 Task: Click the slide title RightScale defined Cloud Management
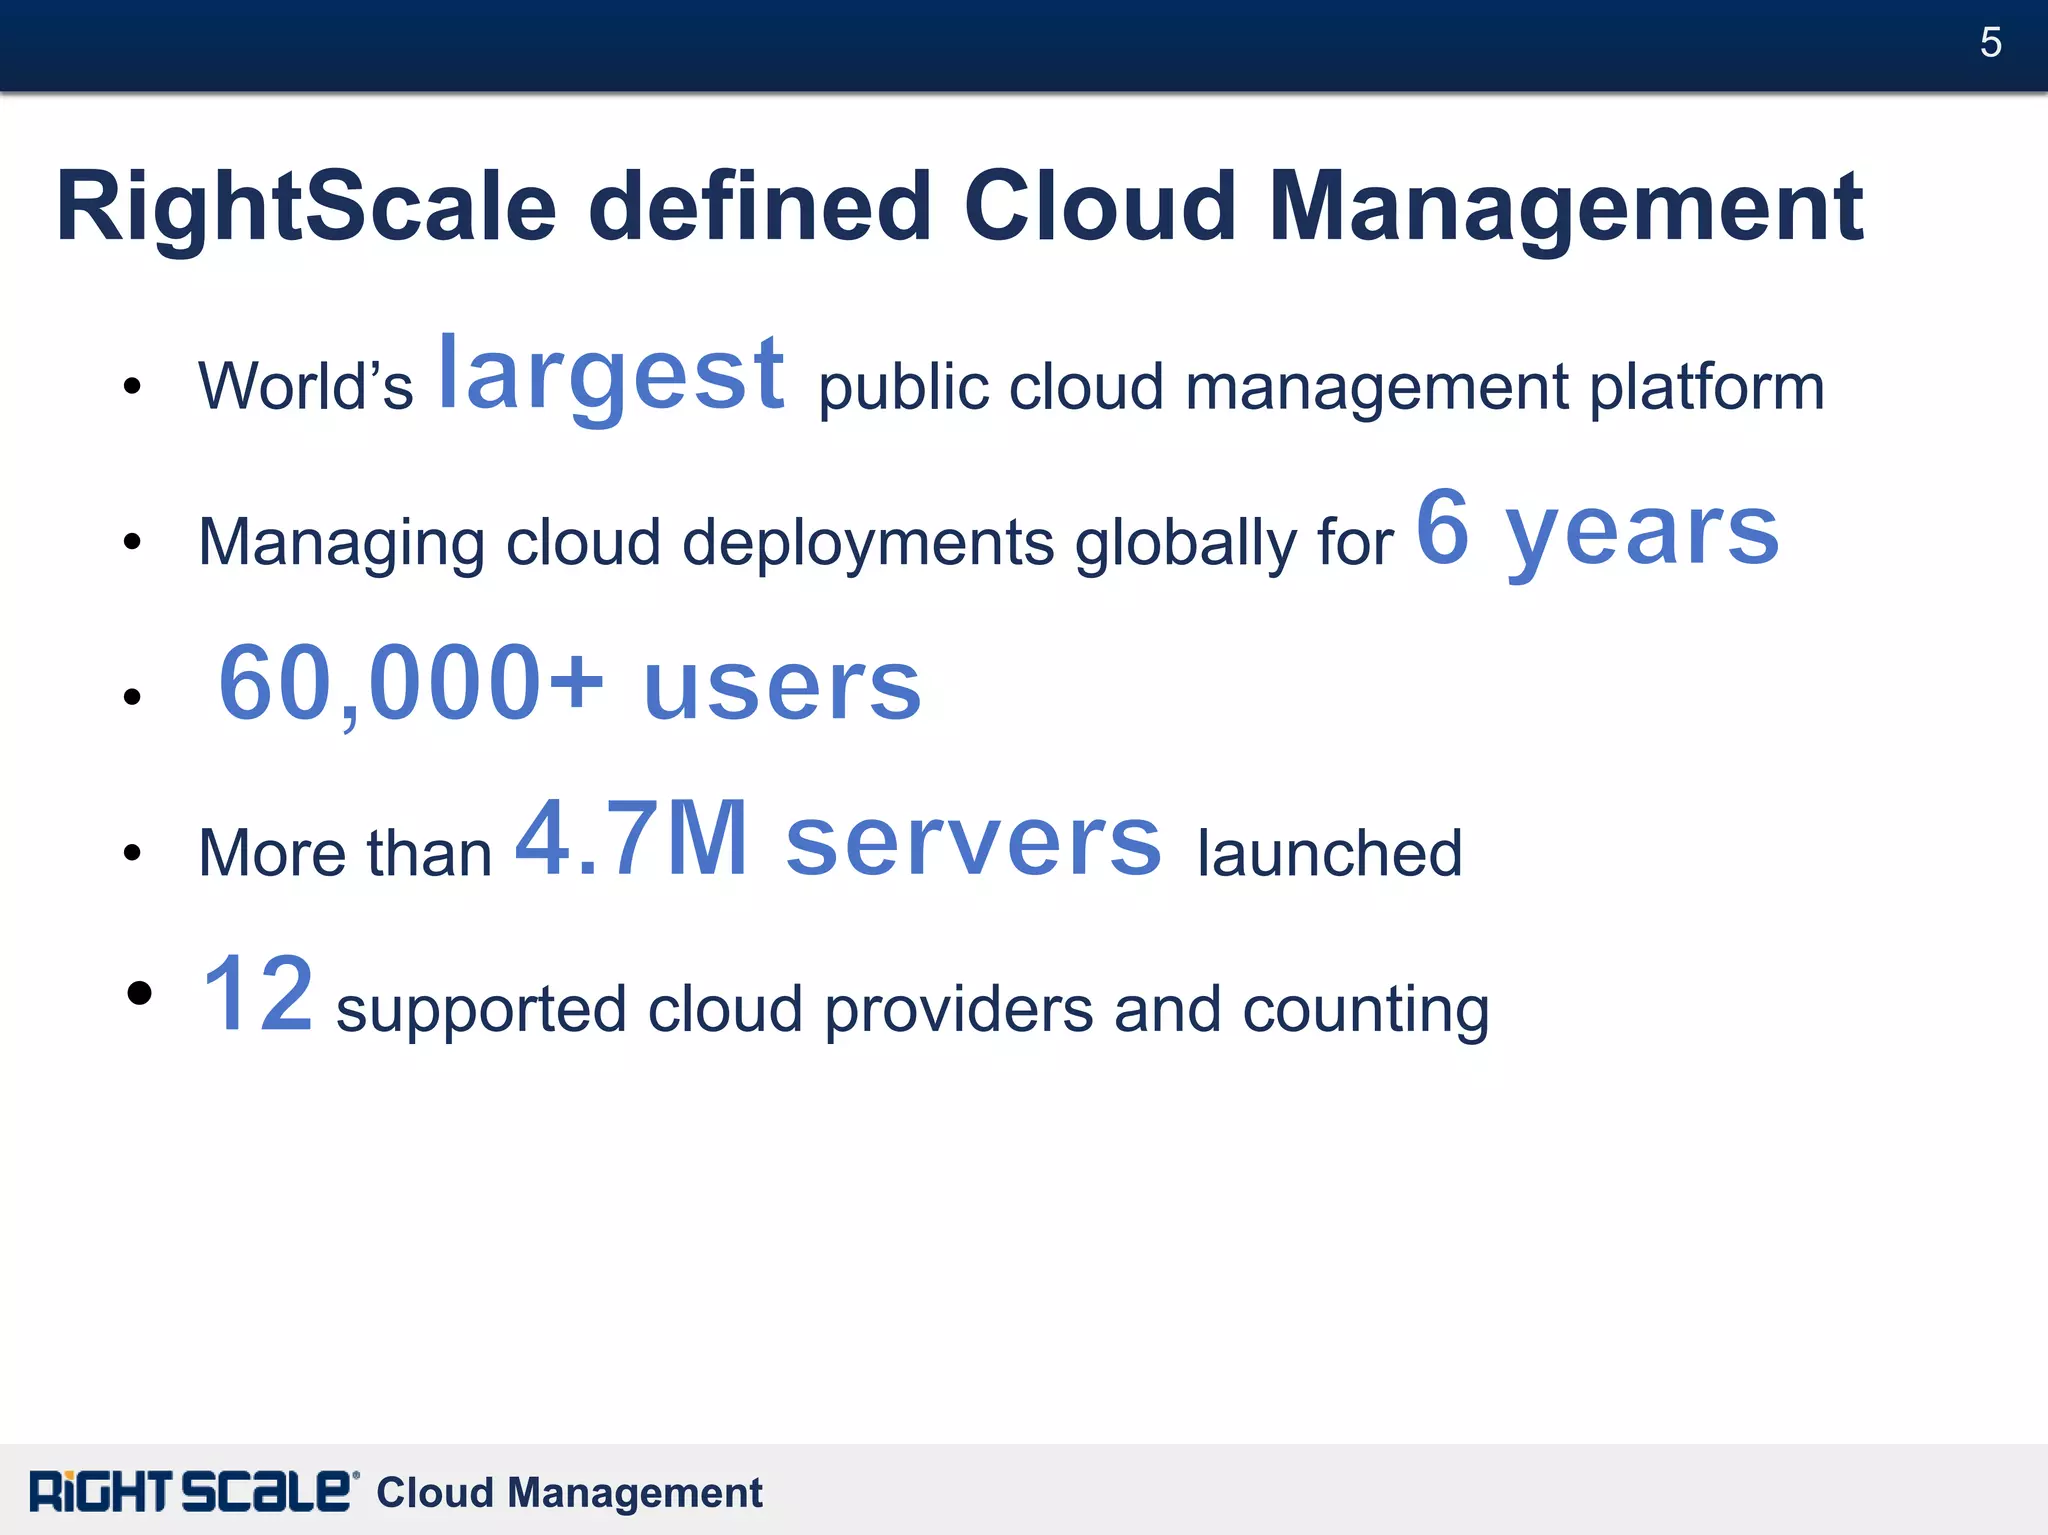[960, 207]
